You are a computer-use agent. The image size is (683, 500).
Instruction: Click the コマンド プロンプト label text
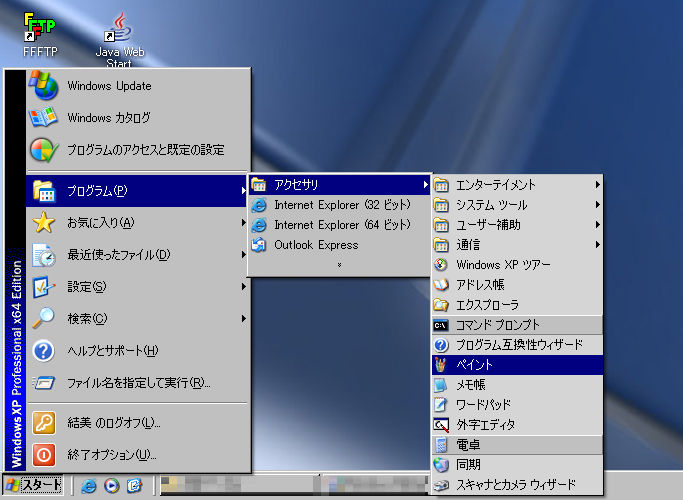pyautogui.click(x=497, y=325)
